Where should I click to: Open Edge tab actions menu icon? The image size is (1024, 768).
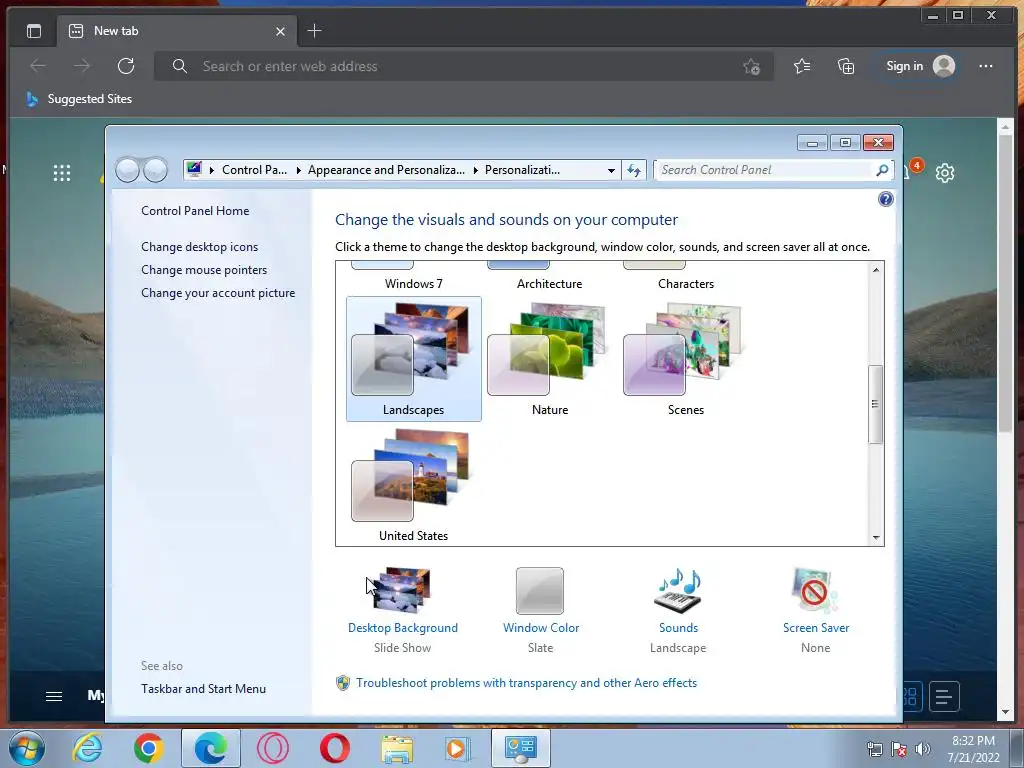[x=34, y=31]
